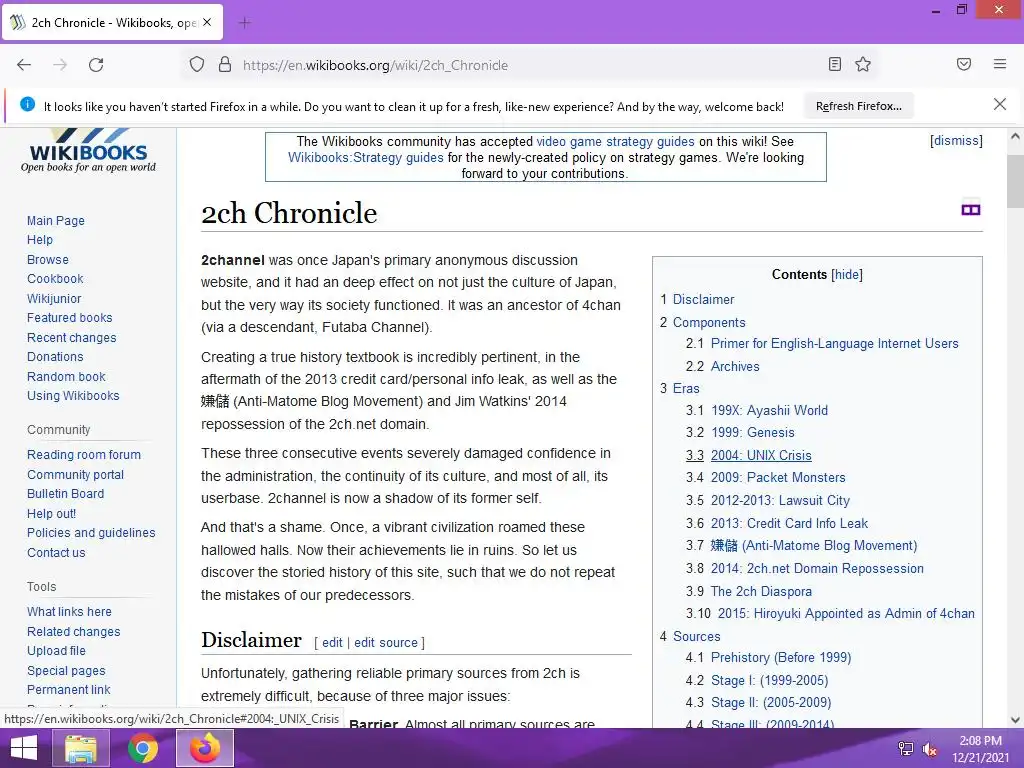Open video game strategy guides link
1024x768 pixels.
click(x=615, y=141)
